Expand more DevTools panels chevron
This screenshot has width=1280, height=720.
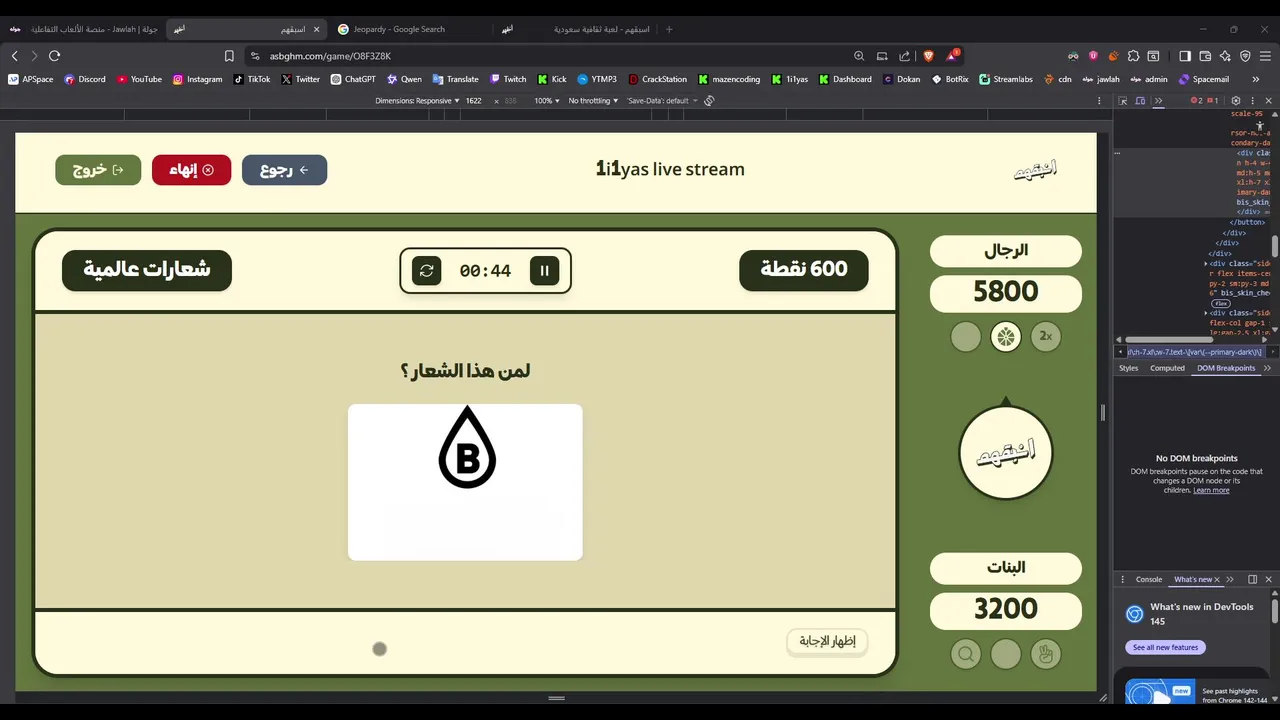click(x=1159, y=101)
